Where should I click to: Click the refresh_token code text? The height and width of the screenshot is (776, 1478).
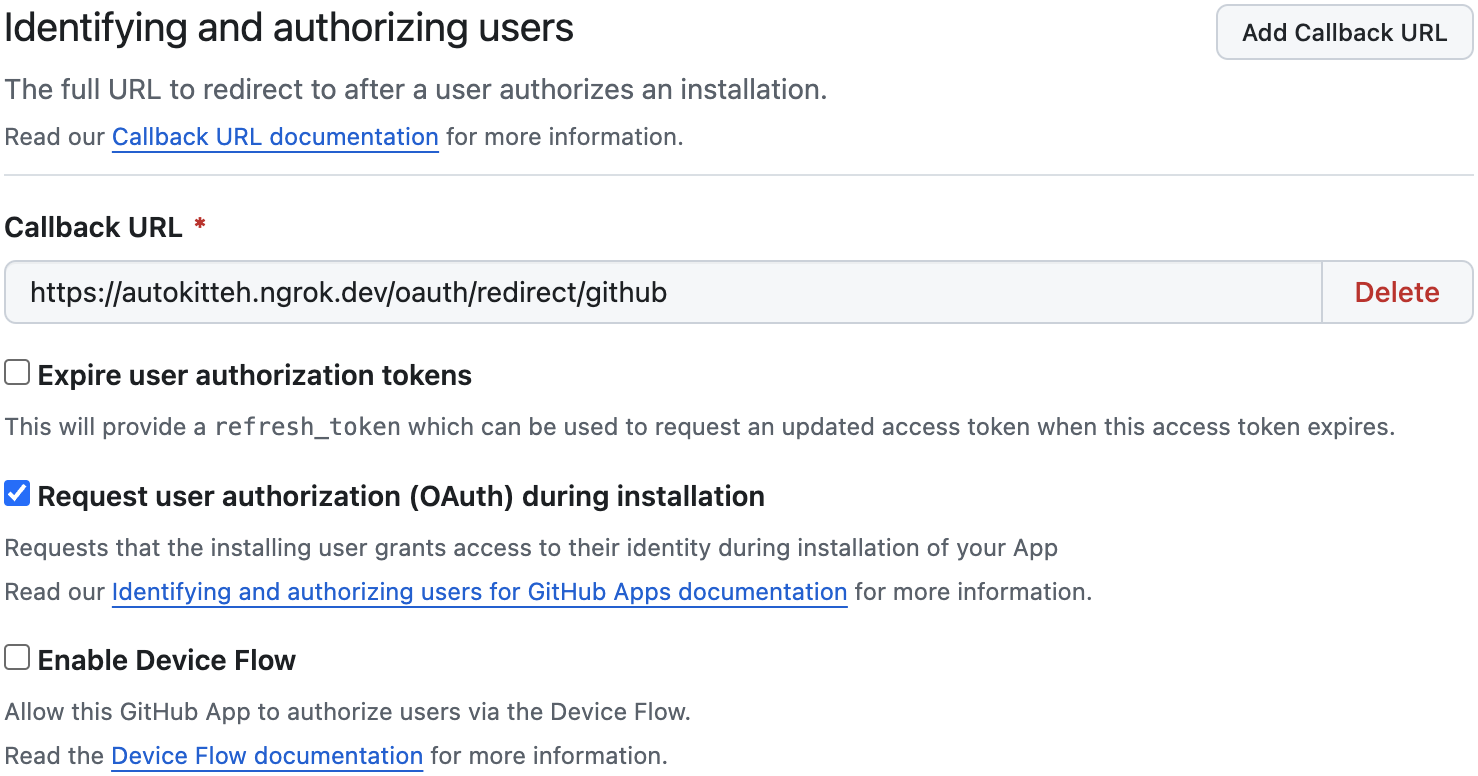point(308,428)
